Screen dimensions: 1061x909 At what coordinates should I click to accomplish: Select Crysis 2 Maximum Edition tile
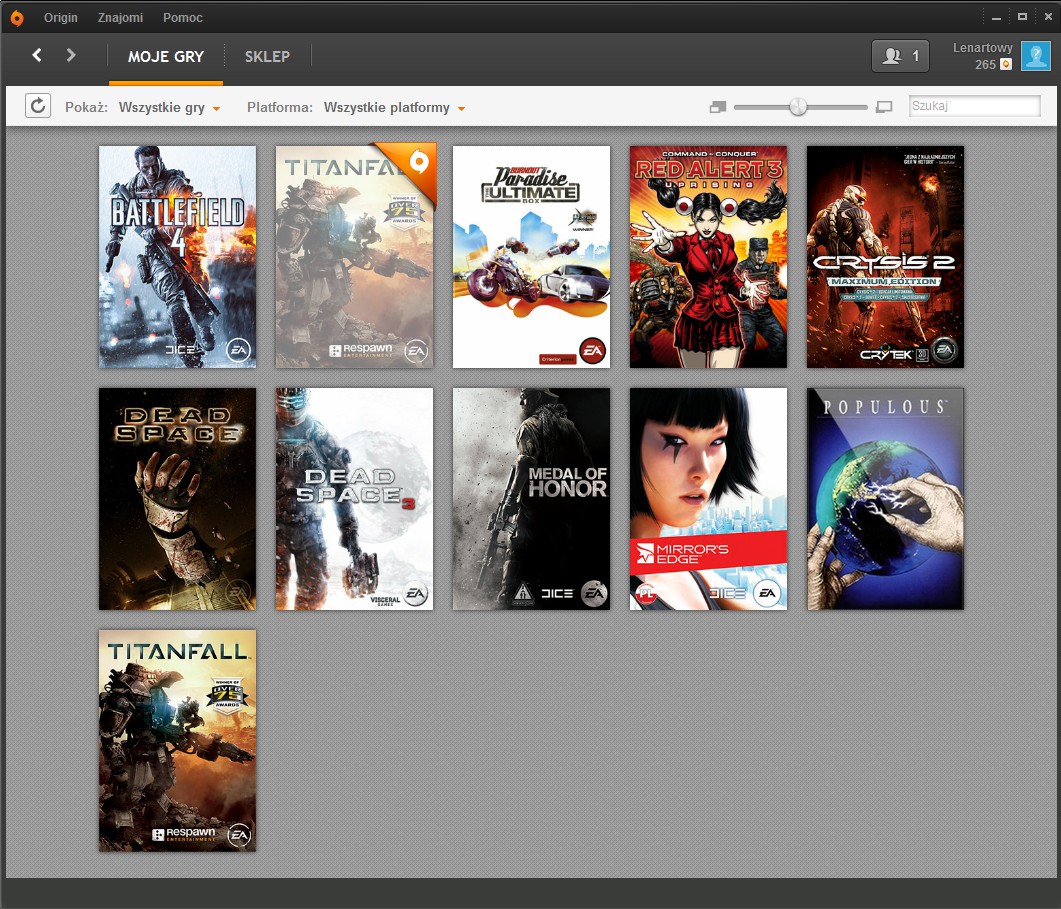pyautogui.click(x=885, y=257)
